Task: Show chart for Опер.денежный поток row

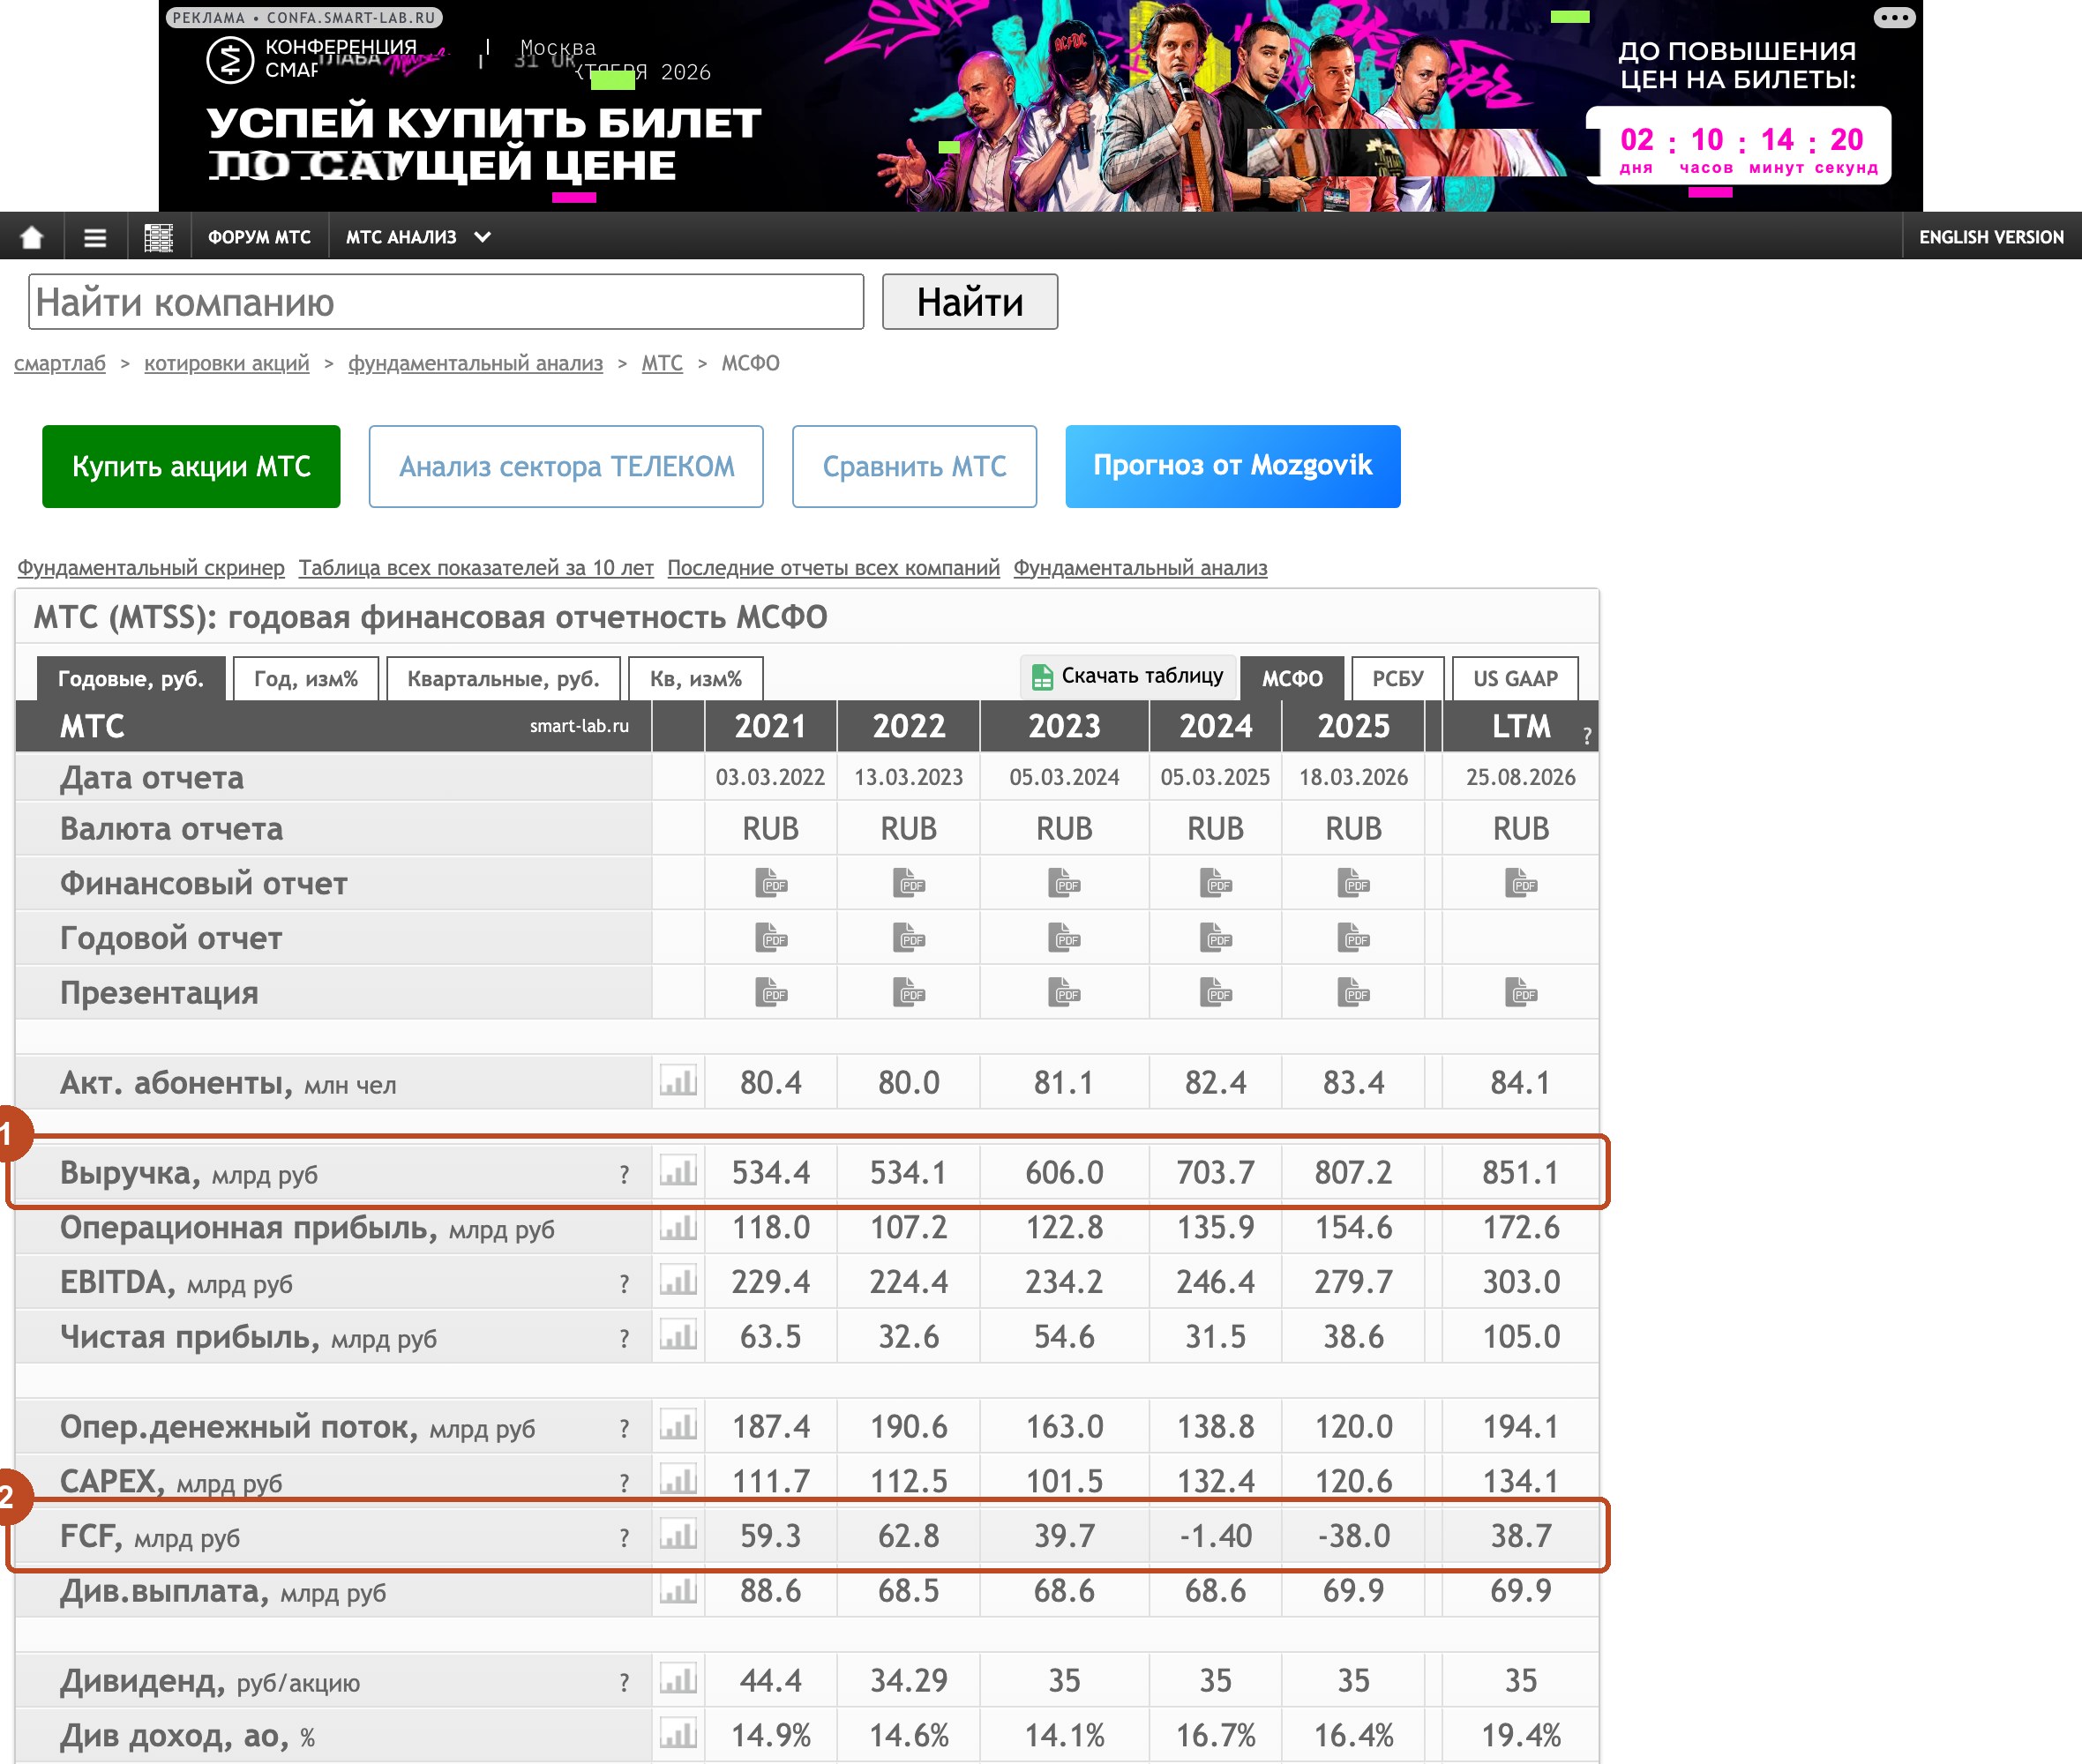Action: point(678,1425)
